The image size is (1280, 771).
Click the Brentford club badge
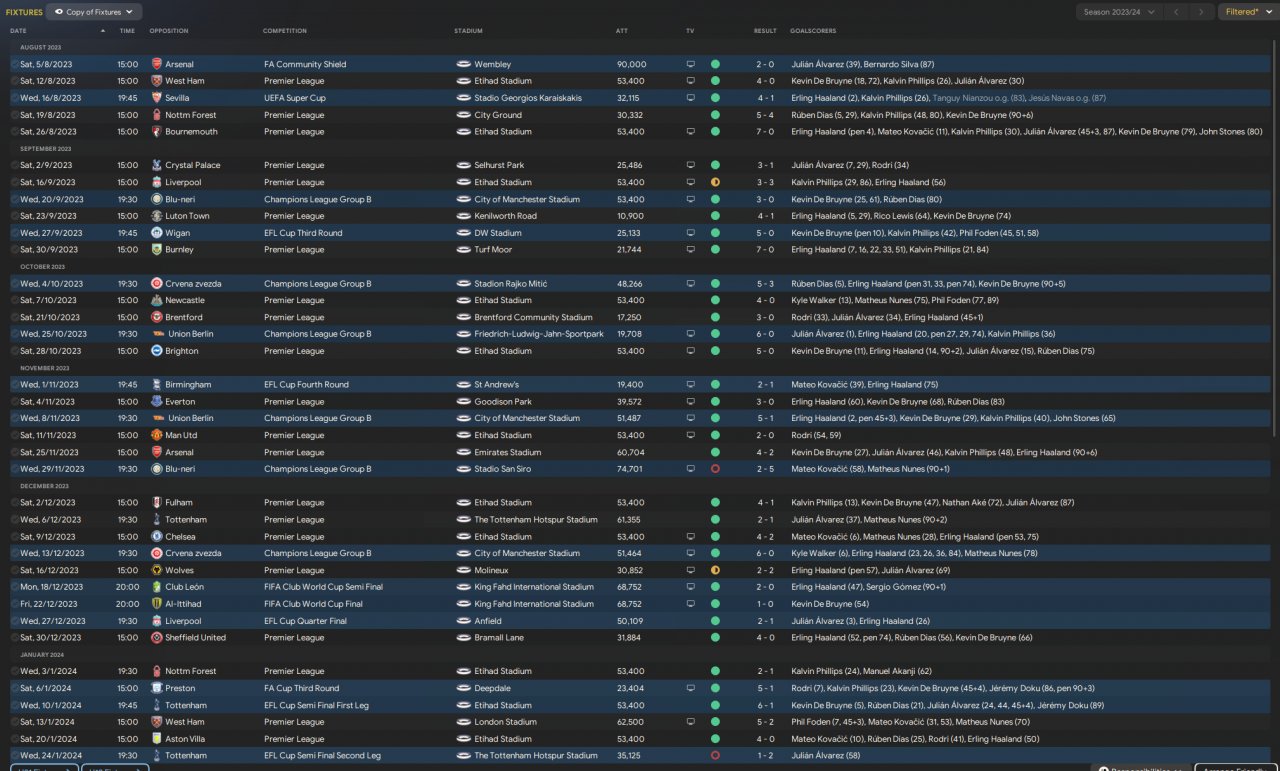coord(156,317)
